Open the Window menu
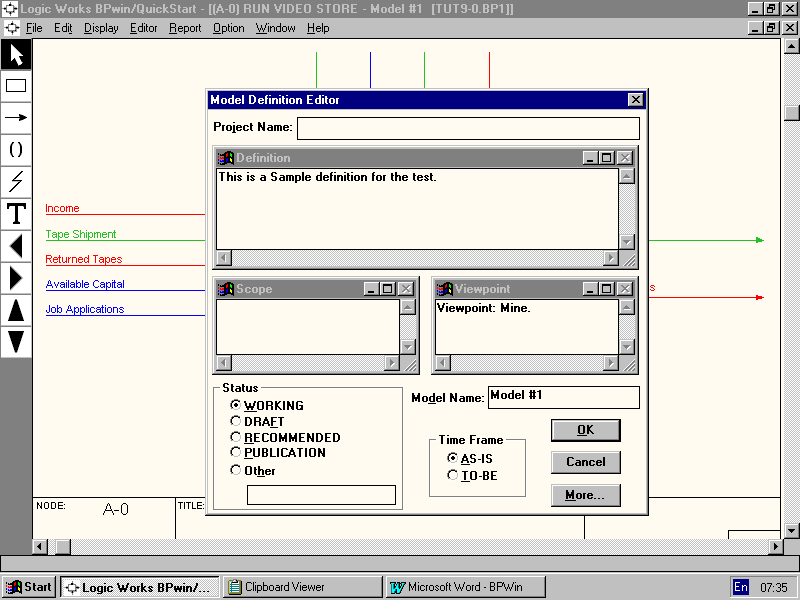Viewport: 800px width, 600px height. [276, 28]
